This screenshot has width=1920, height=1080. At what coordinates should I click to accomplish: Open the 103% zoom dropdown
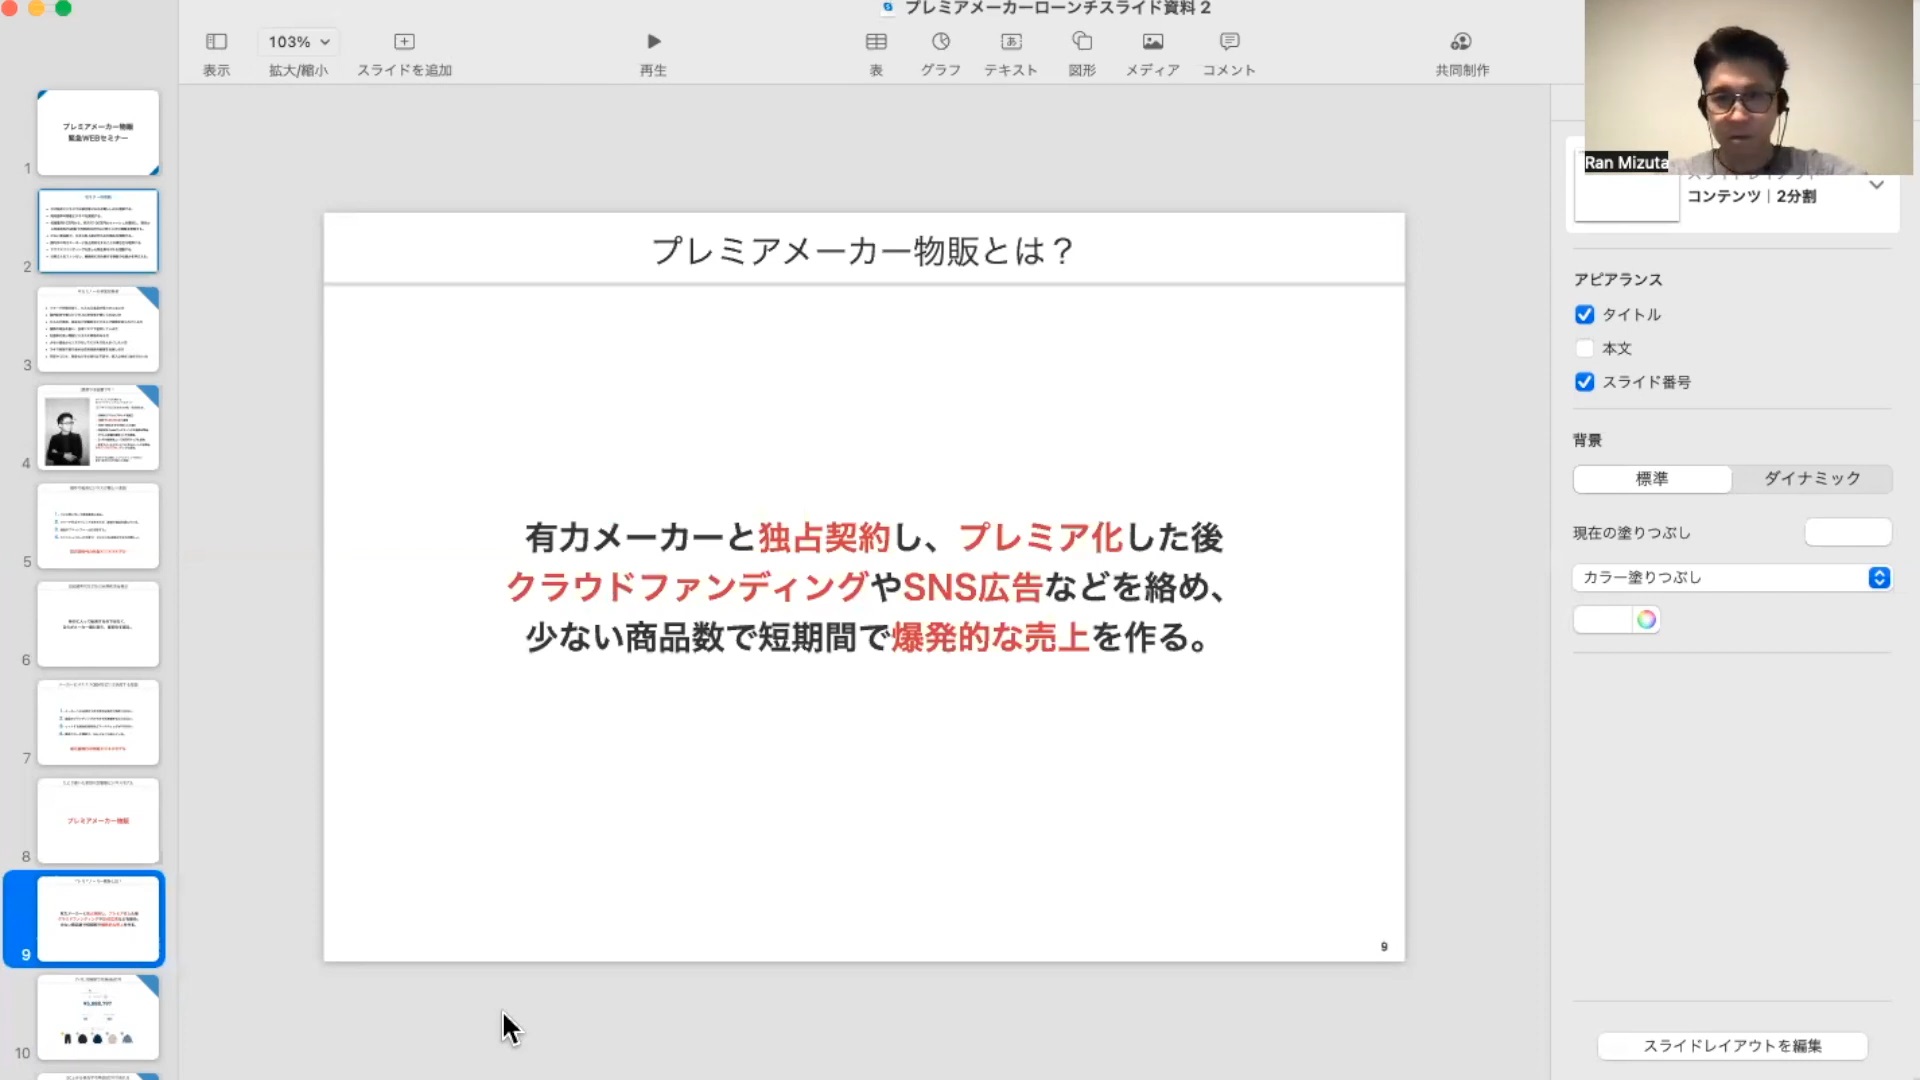click(x=298, y=42)
